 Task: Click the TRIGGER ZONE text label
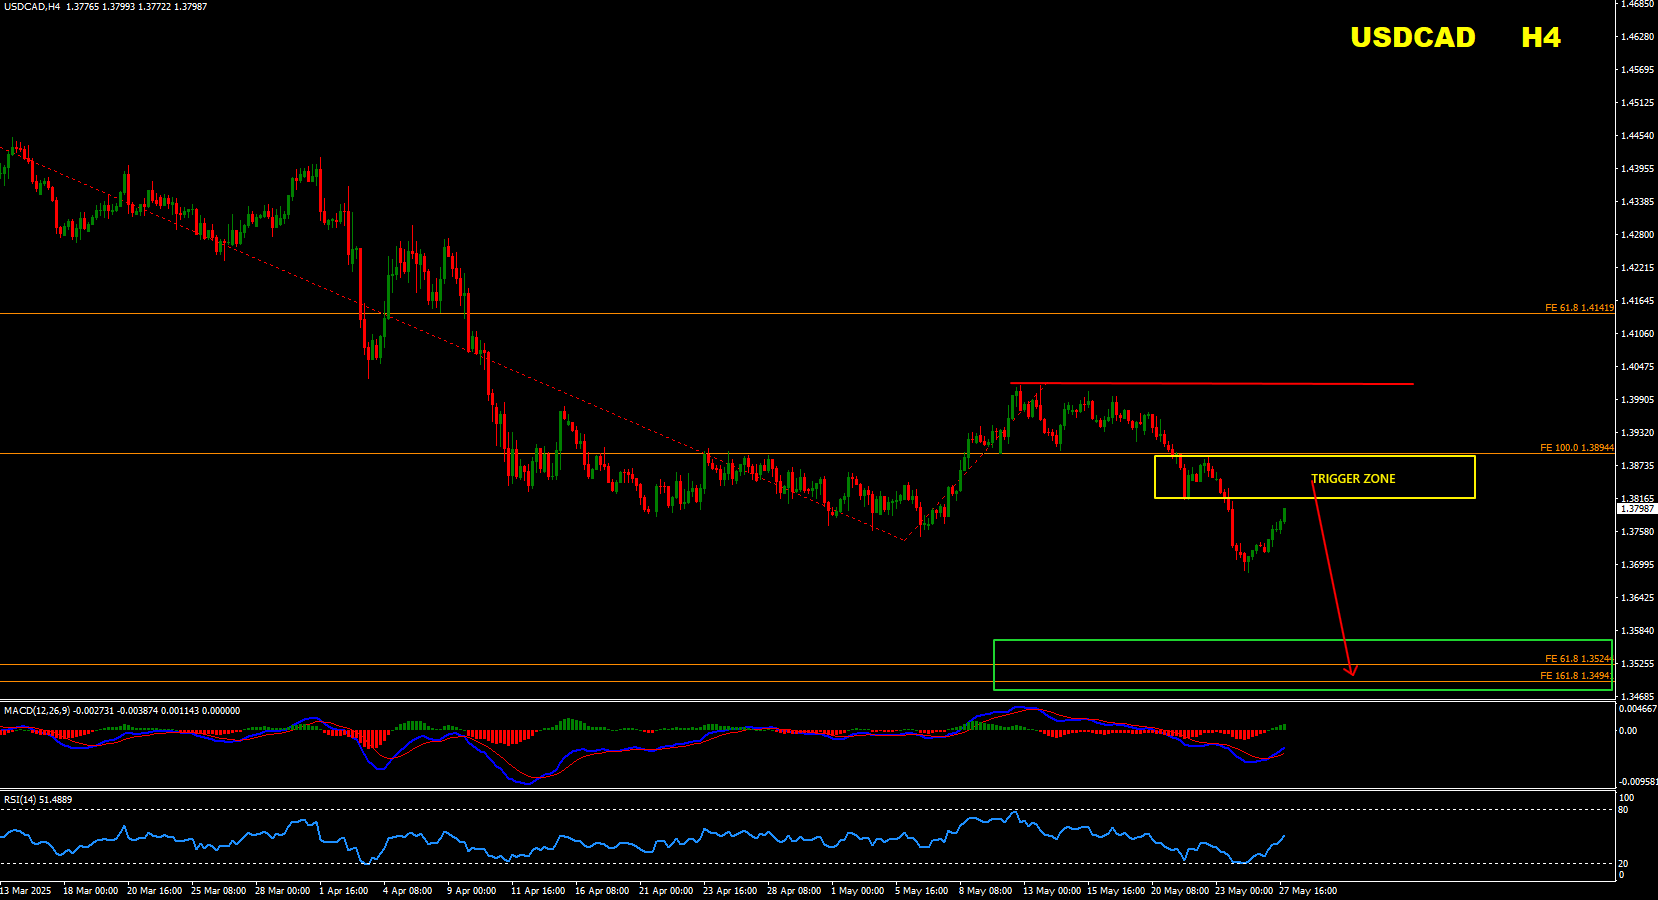1353,479
